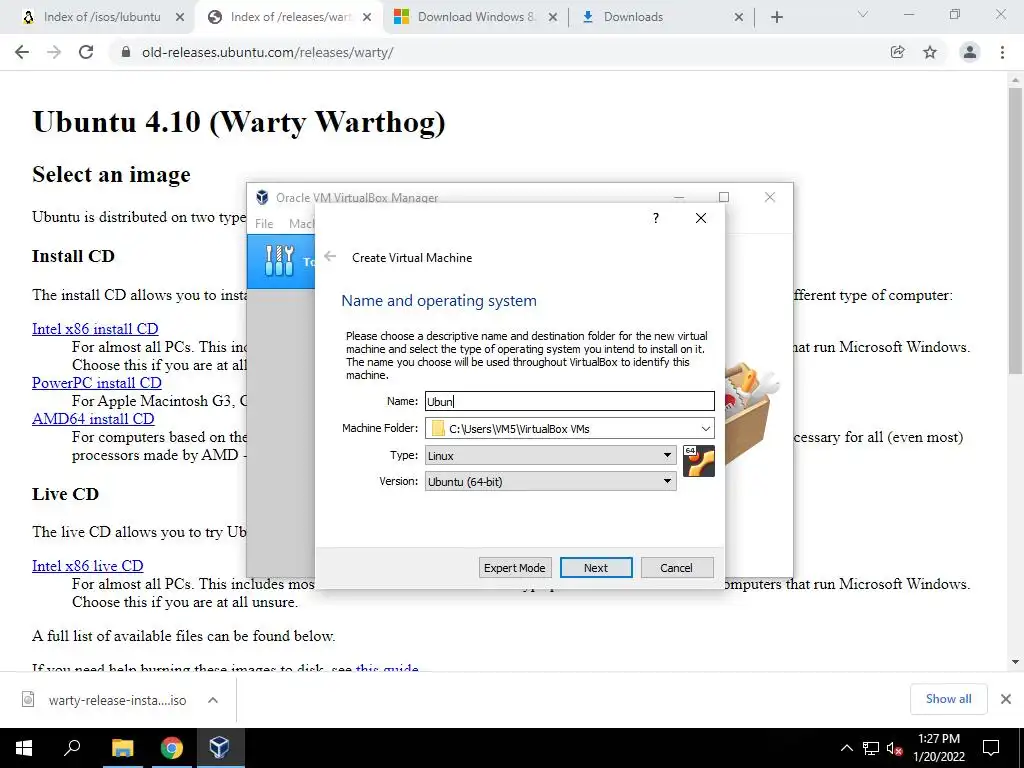
Task: Click the back arrow in Create Virtual Machine wizard
Action: [x=330, y=257]
